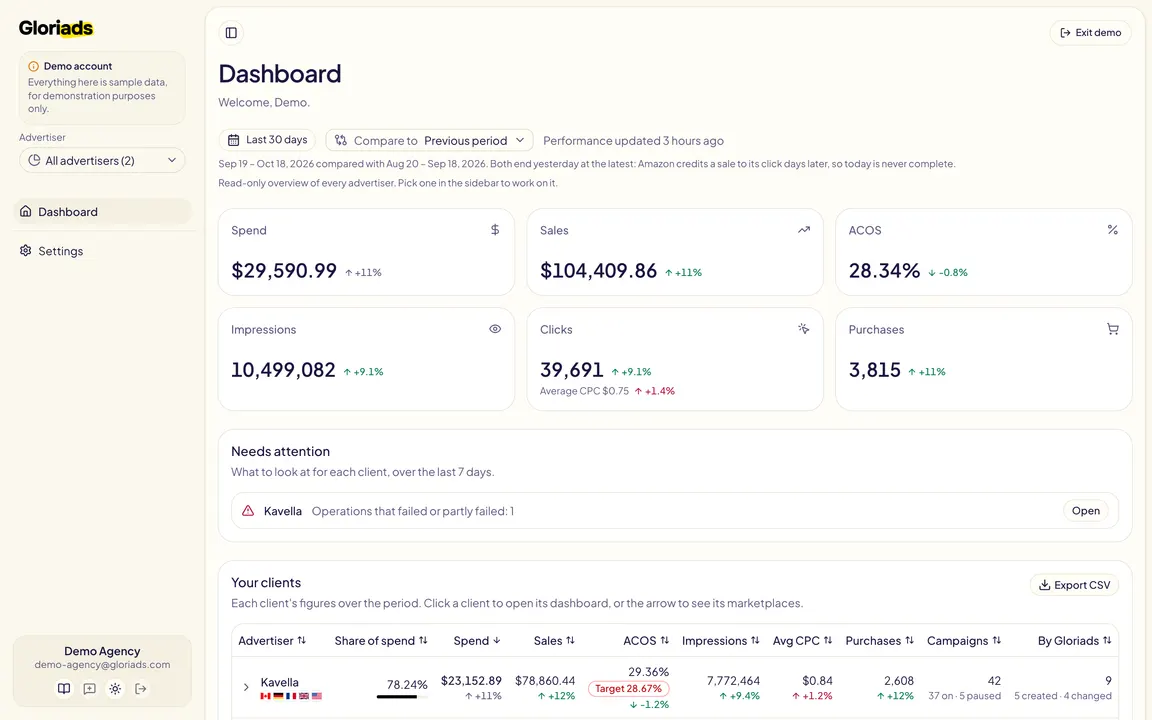Sort table by Advertiser column
1152x720 pixels.
coord(272,641)
